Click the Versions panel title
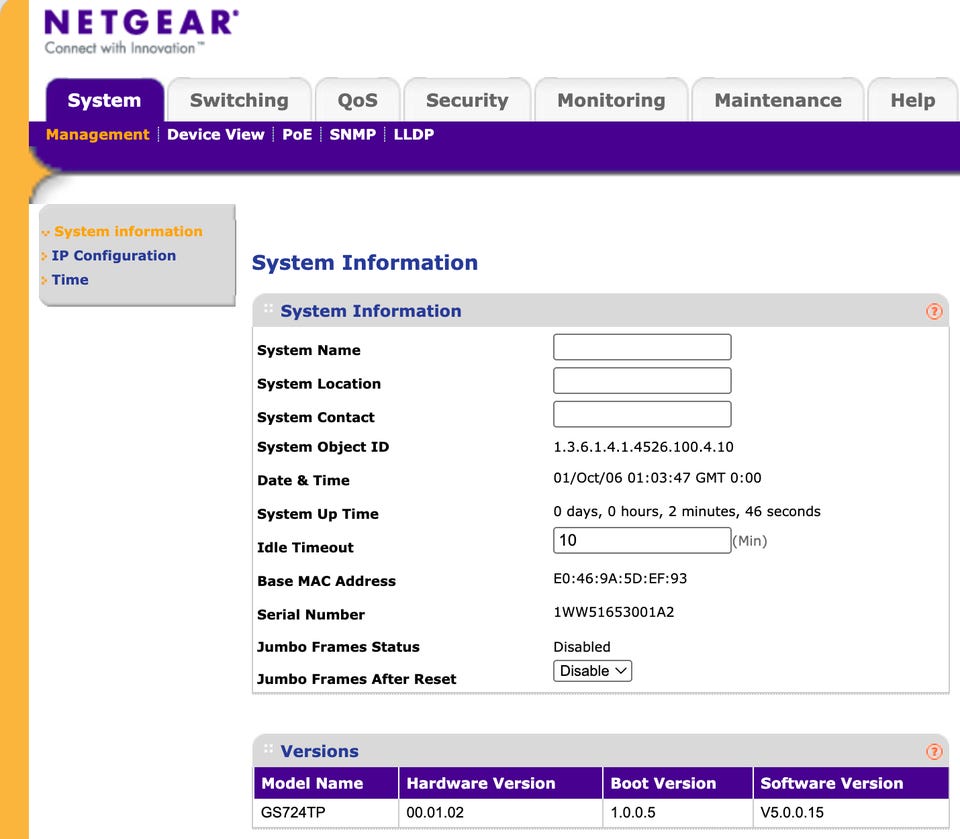This screenshot has height=839, width=960. [x=320, y=751]
